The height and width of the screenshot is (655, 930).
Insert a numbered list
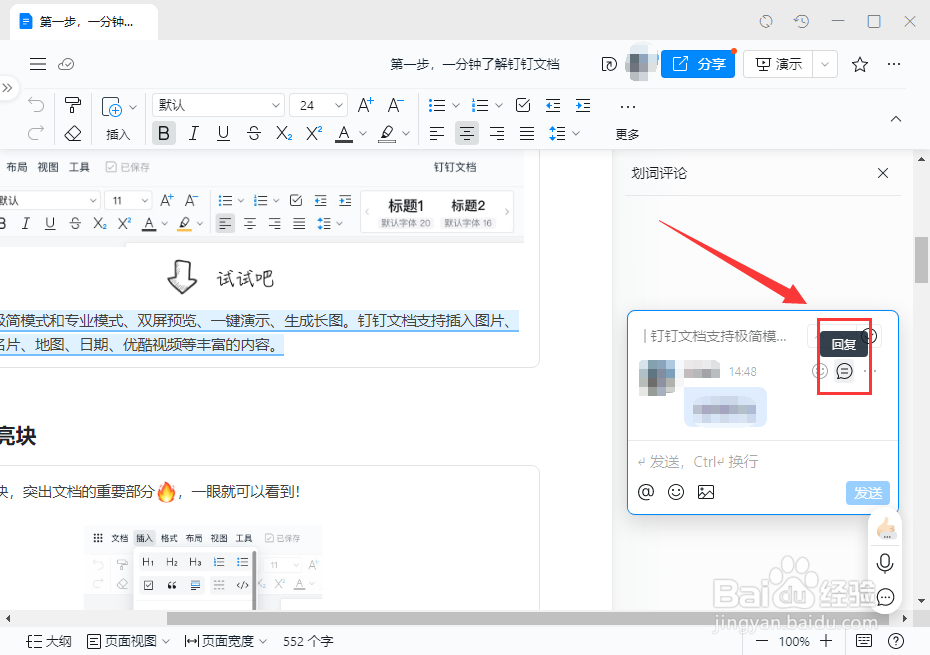(x=480, y=105)
